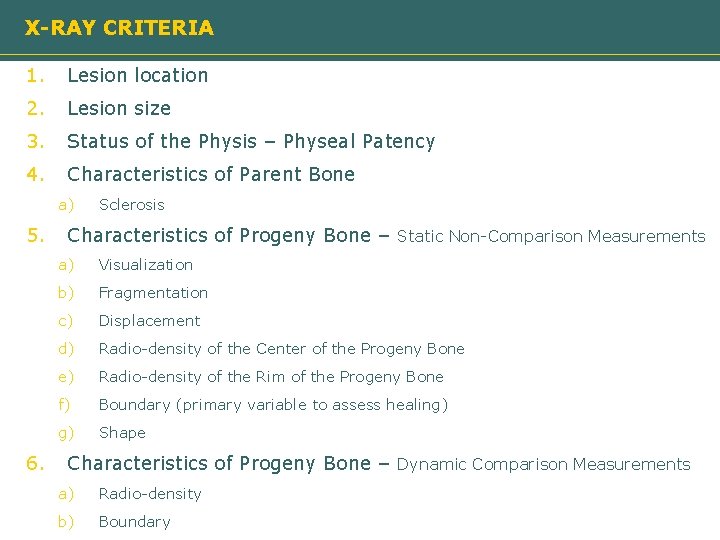Image resolution: width=720 pixels, height=540 pixels.
Task: Select the 'Lesion size' text line
Action: (119, 108)
